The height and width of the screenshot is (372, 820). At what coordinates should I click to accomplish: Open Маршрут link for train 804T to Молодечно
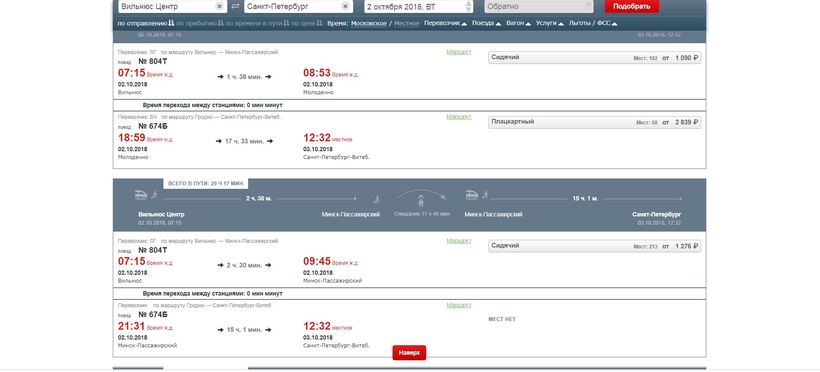pyautogui.click(x=459, y=52)
